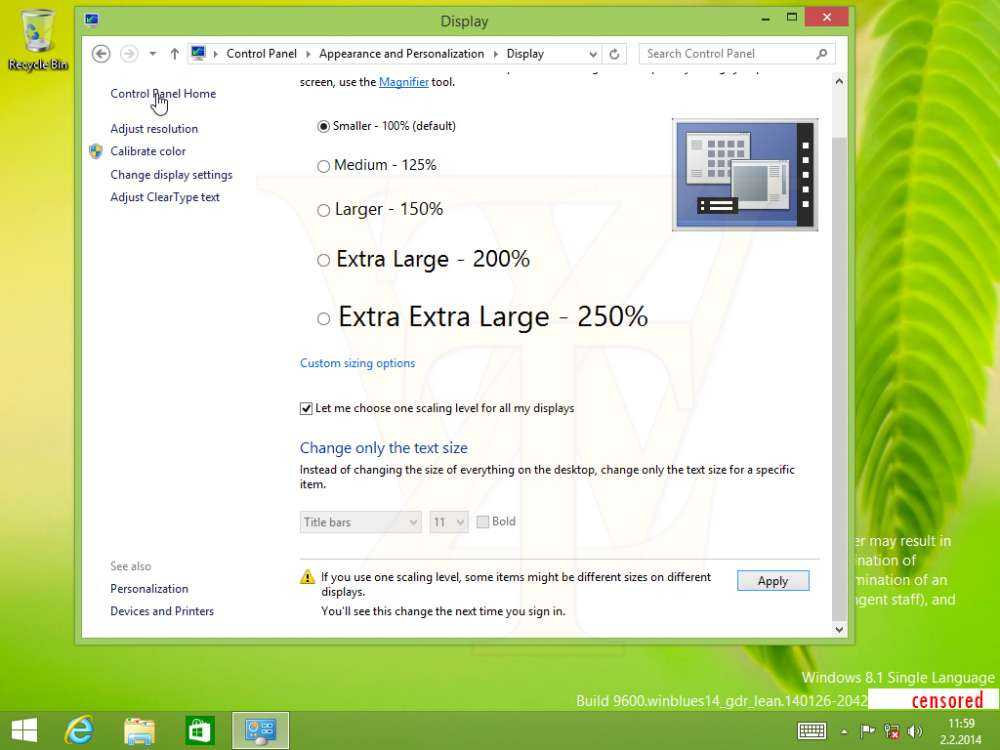Image resolution: width=1000 pixels, height=750 pixels.
Task: Launch Windows Store from taskbar
Action: [x=200, y=730]
